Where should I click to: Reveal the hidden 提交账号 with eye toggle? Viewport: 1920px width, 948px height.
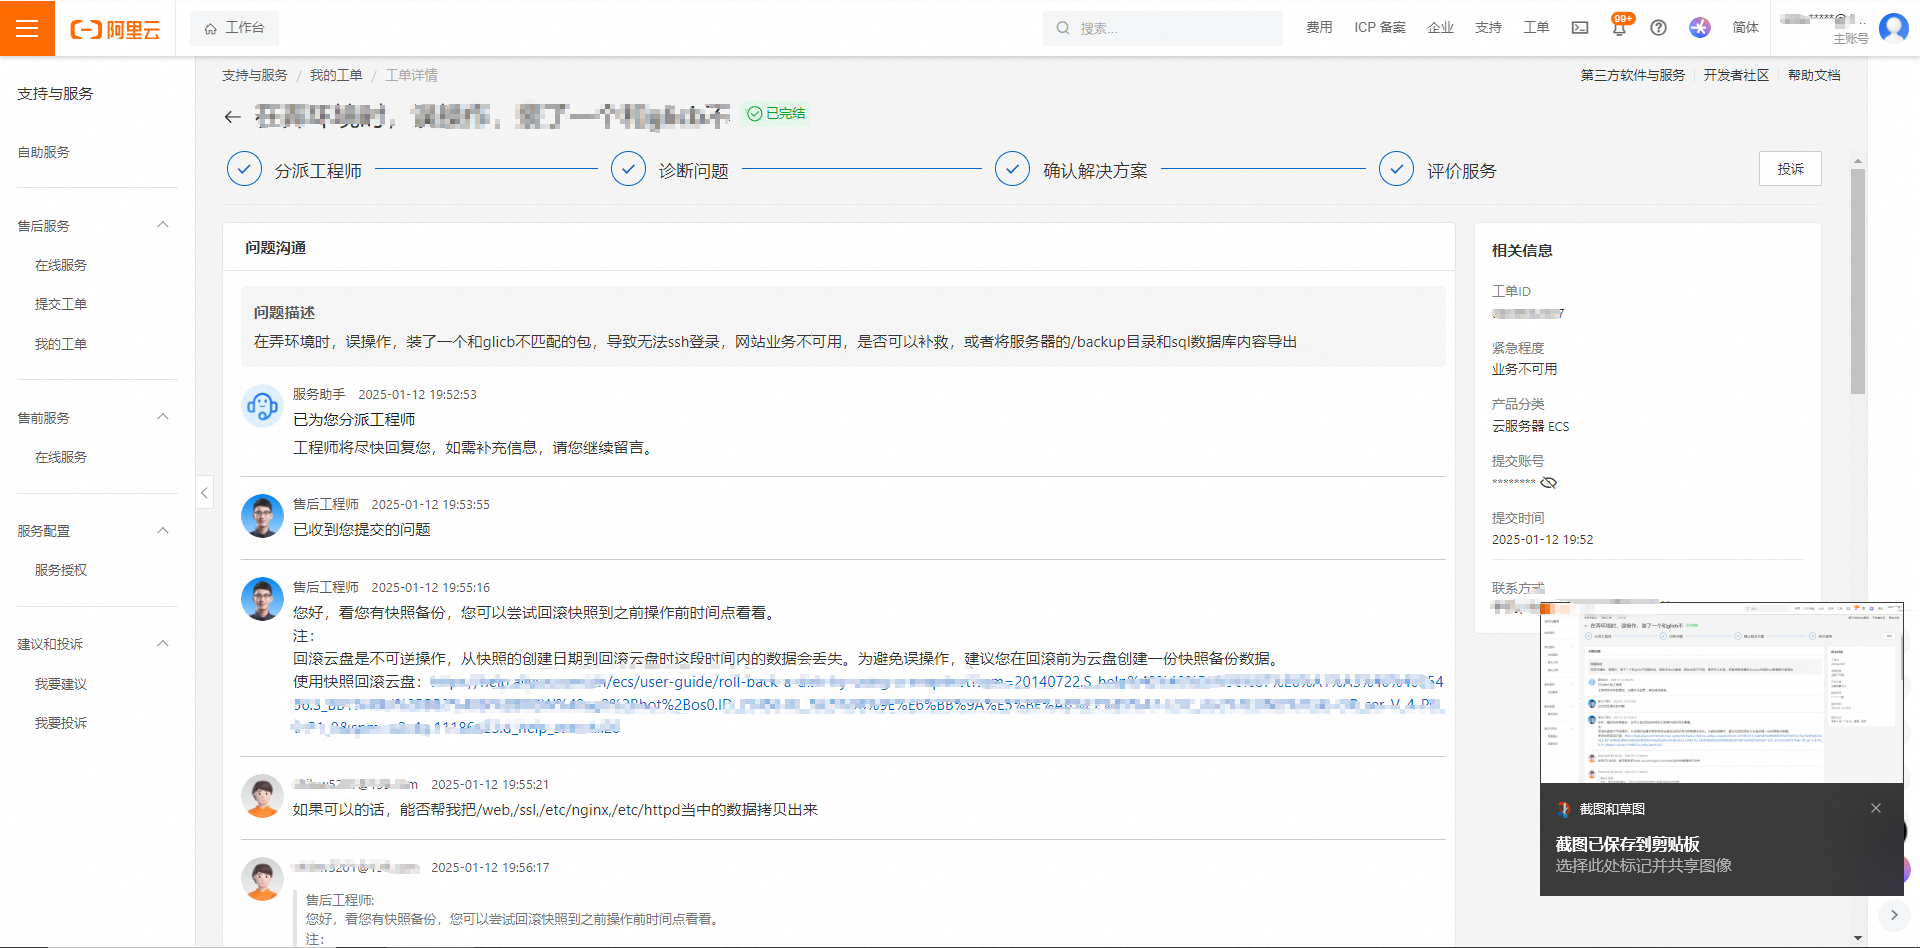[1549, 482]
